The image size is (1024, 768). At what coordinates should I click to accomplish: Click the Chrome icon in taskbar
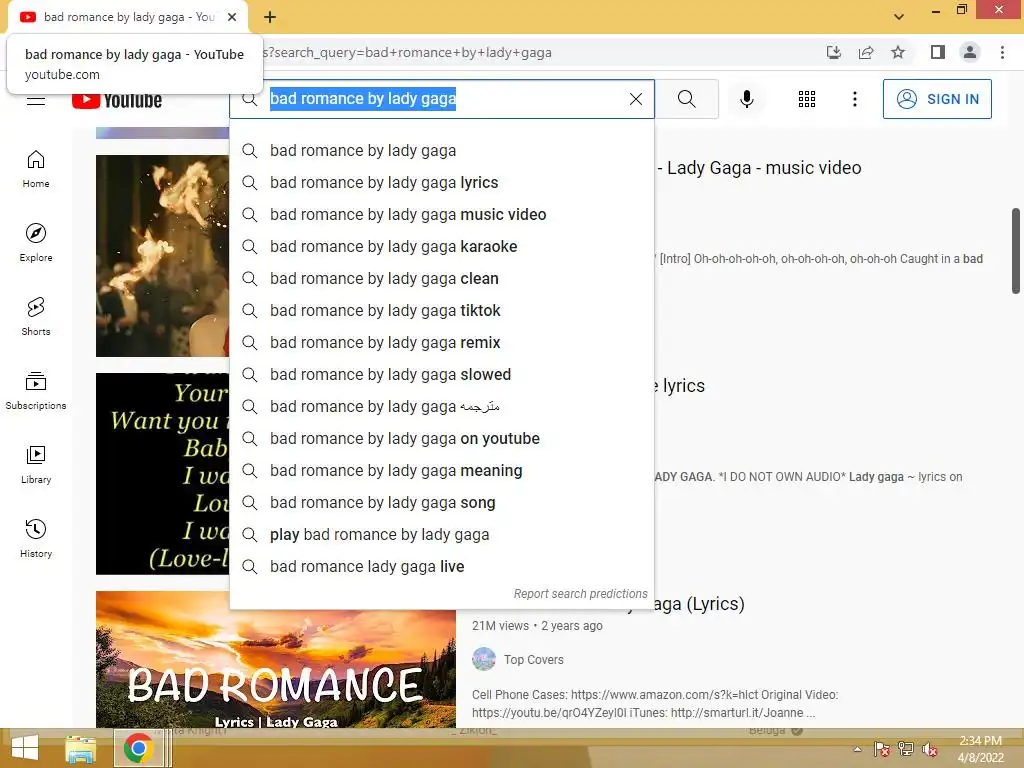[138, 748]
